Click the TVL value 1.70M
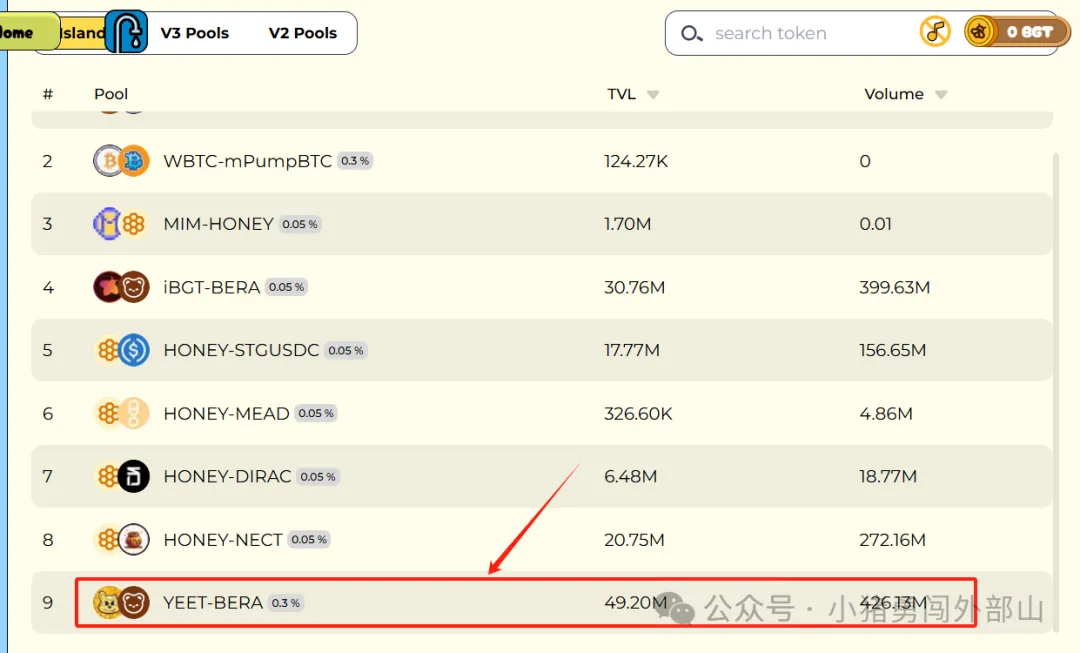Image resolution: width=1080 pixels, height=653 pixels. tap(627, 224)
